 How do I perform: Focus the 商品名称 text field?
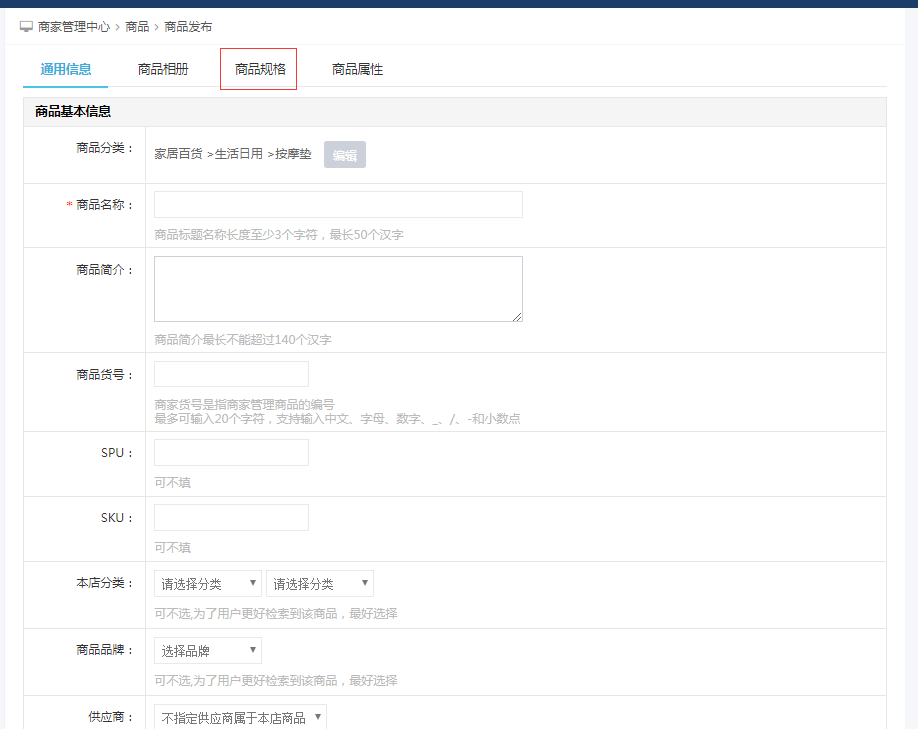(x=338, y=205)
